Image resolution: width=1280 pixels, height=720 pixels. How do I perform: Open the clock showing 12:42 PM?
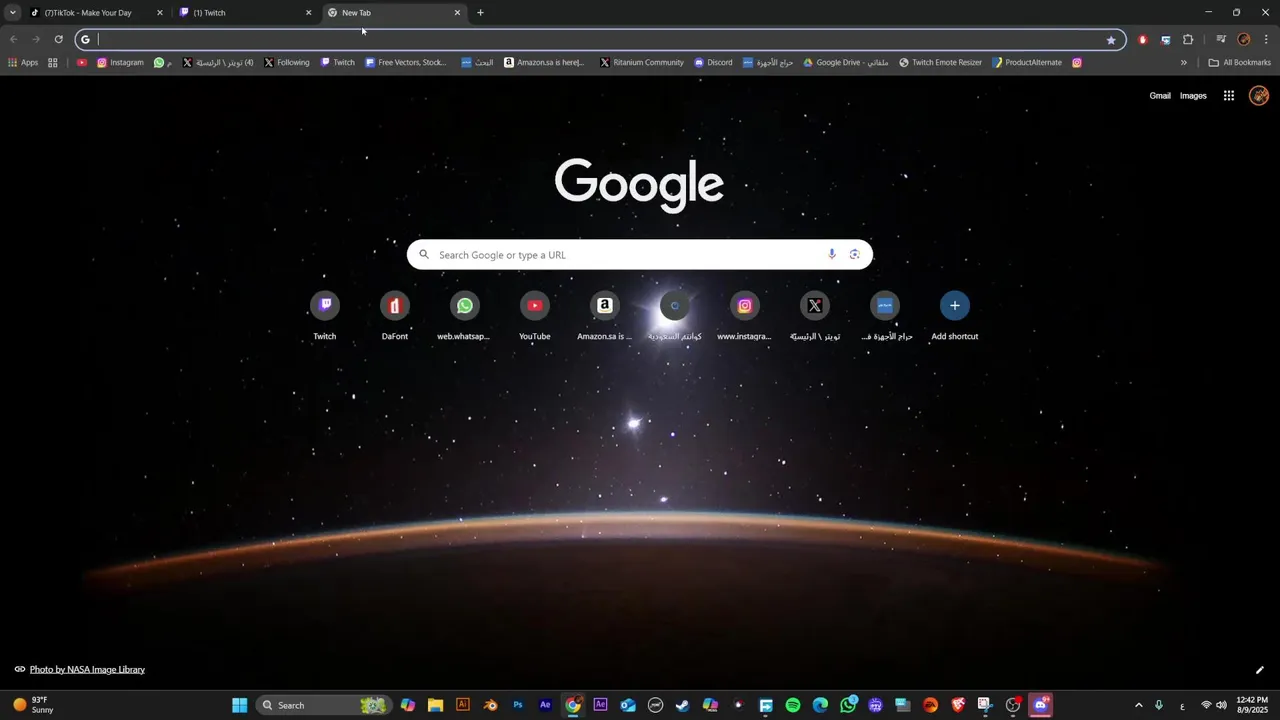1252,705
